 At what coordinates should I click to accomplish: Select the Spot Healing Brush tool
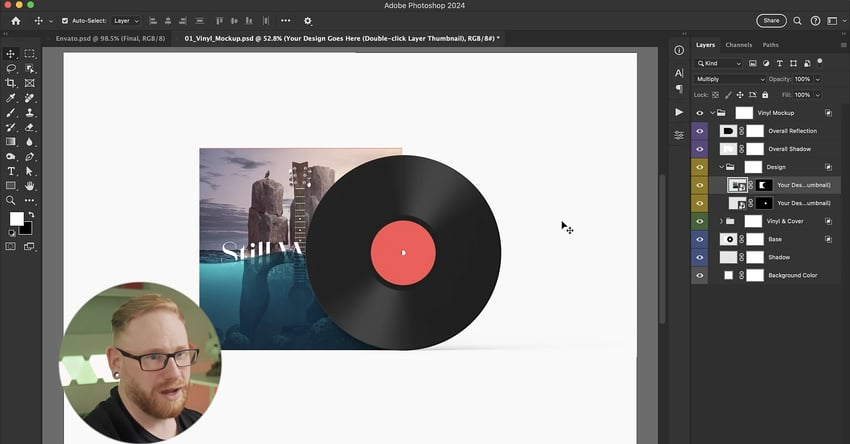point(29,98)
